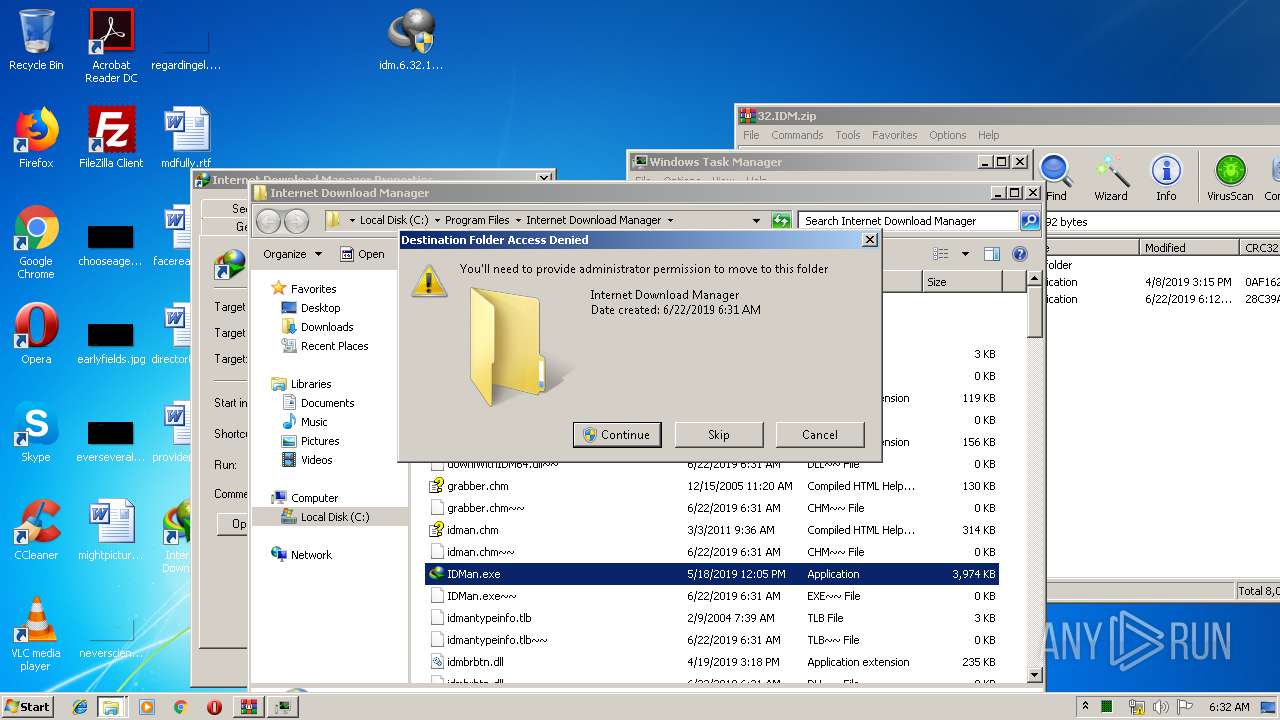Click the Search Internet Download Manager field
The width and height of the screenshot is (1280, 720).
908,221
